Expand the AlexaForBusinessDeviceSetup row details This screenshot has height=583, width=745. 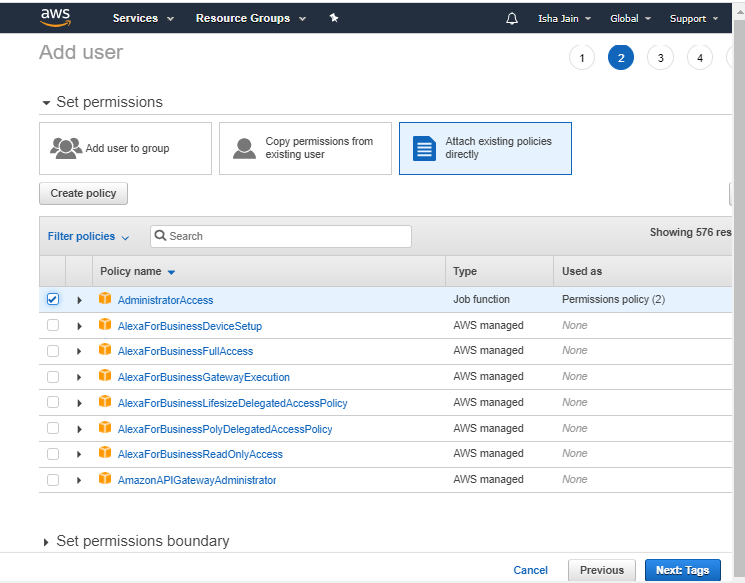point(79,326)
